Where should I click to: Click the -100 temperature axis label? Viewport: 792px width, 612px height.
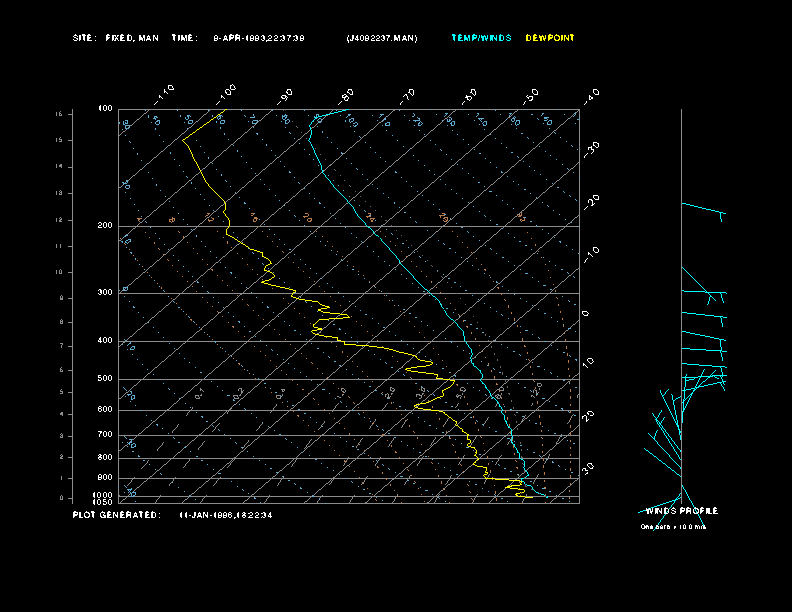(x=225, y=95)
